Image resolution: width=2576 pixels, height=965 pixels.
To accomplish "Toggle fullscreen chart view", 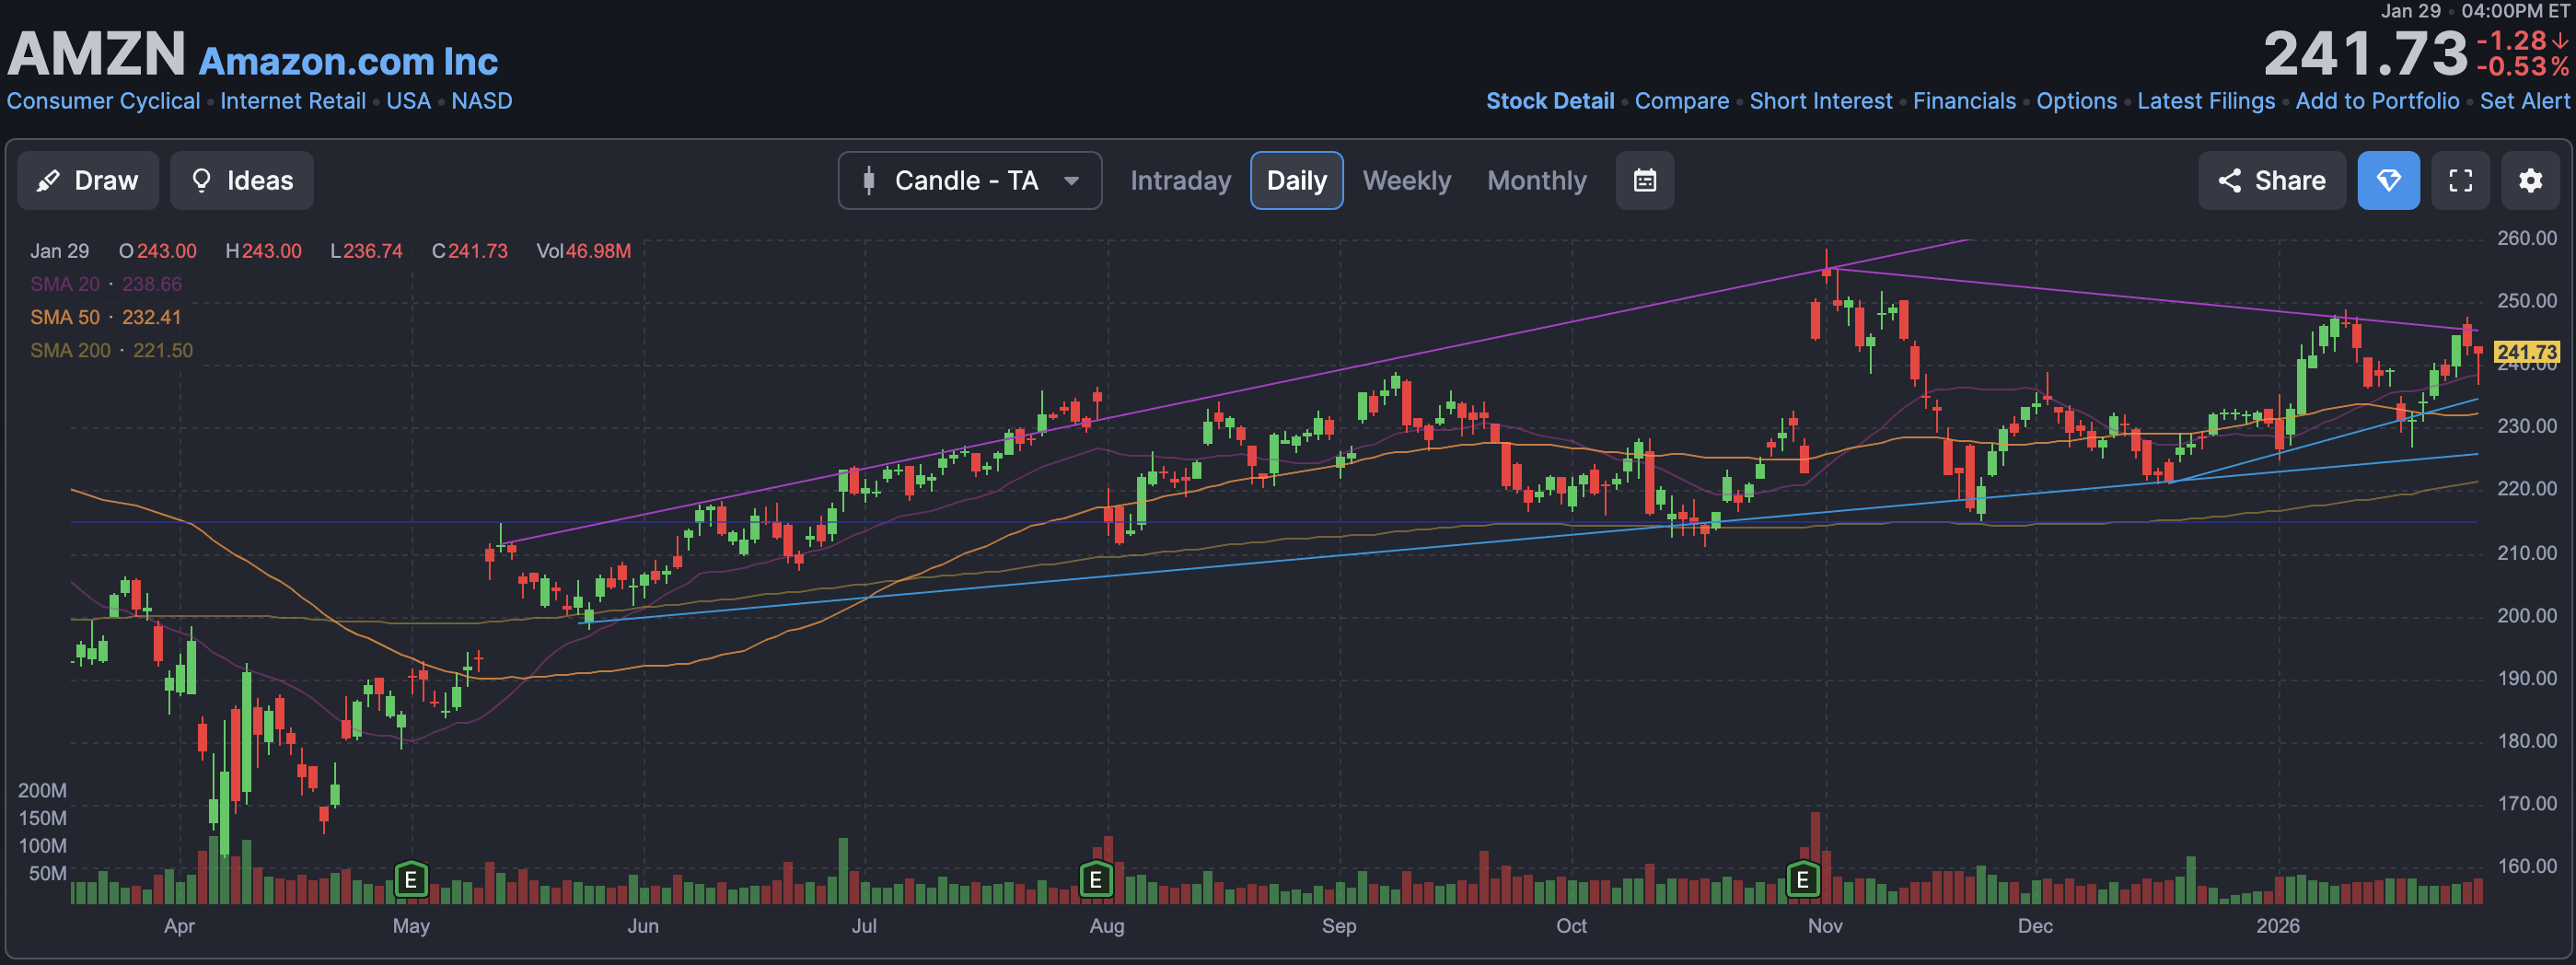I will point(2461,180).
